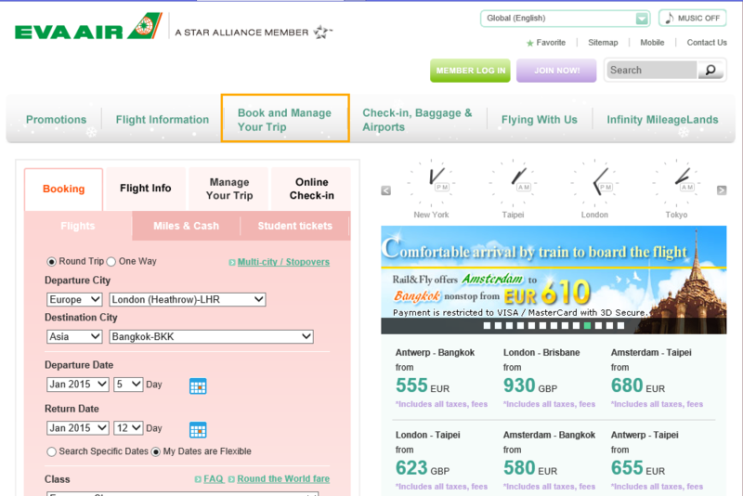Open the Europe departure region dropdown

point(74,299)
